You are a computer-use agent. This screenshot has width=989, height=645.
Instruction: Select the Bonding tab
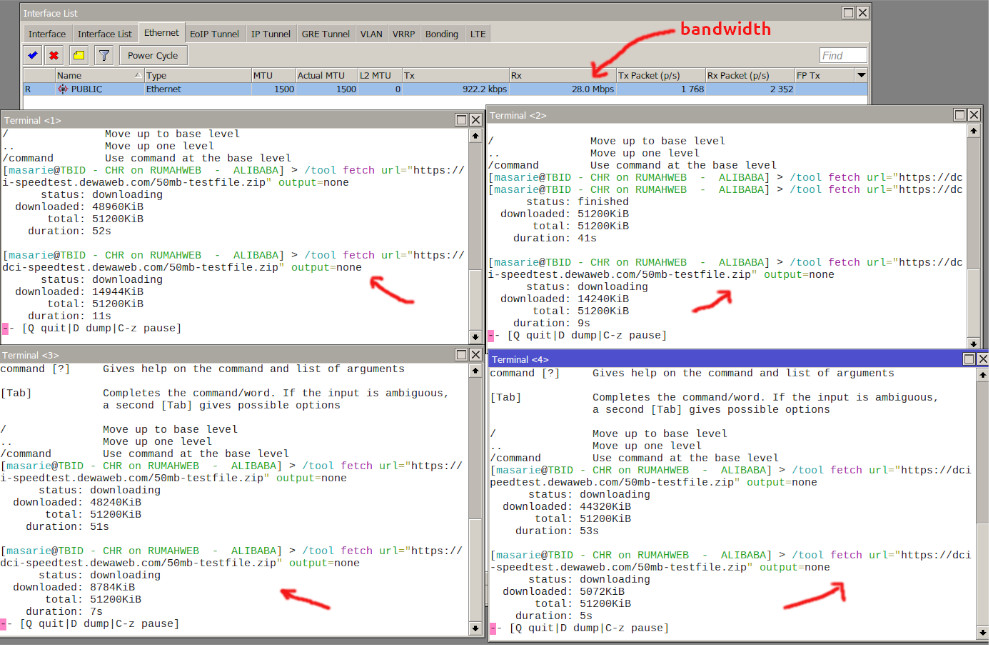[x=441, y=33]
